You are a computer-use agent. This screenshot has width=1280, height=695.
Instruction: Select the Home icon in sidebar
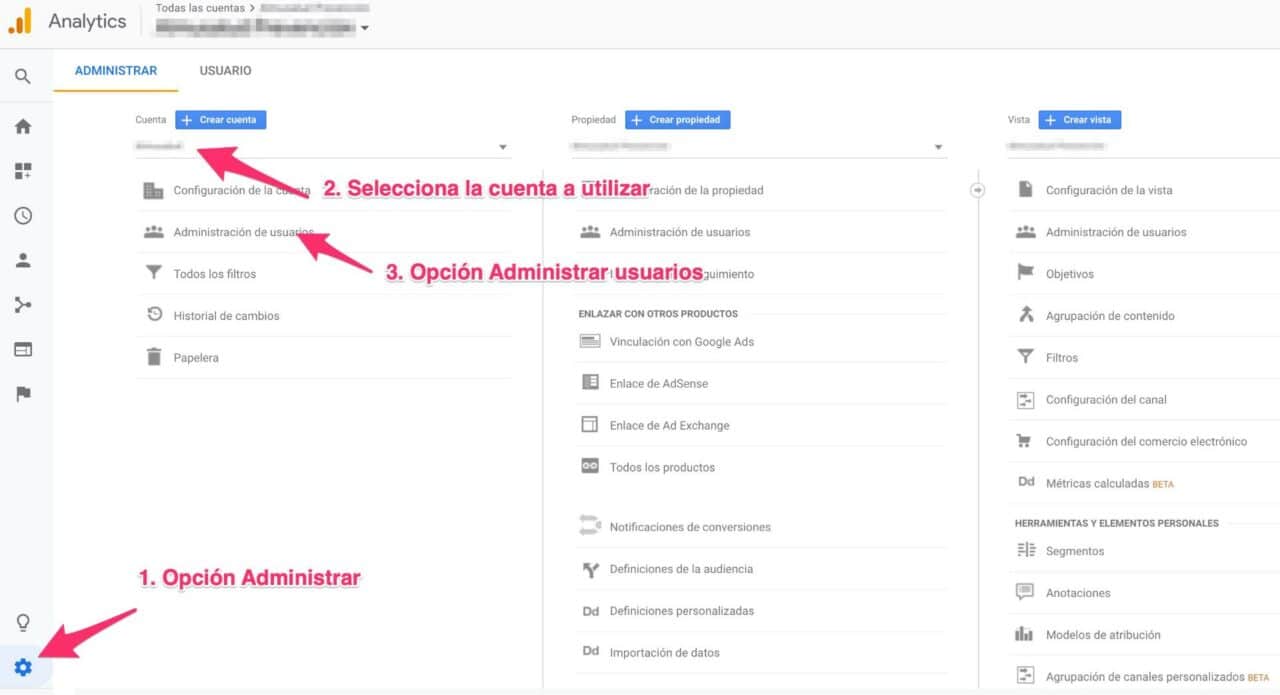[23, 126]
